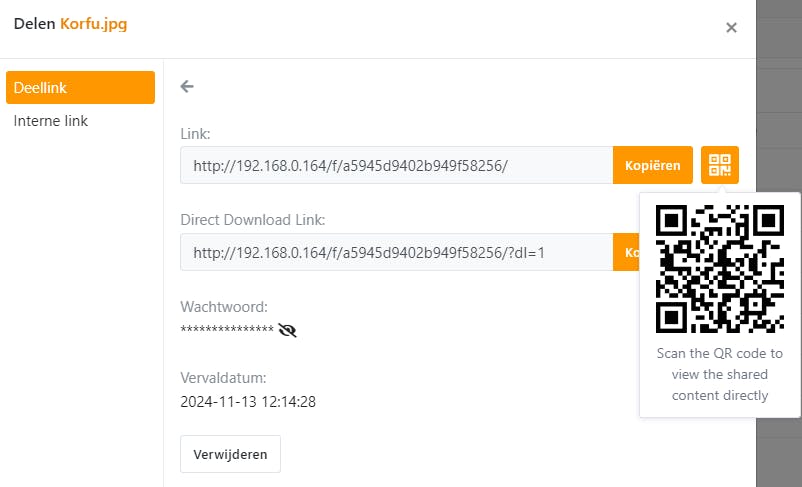This screenshot has width=802, height=487.
Task: Copy the Direct Download Link
Action: pos(627,252)
